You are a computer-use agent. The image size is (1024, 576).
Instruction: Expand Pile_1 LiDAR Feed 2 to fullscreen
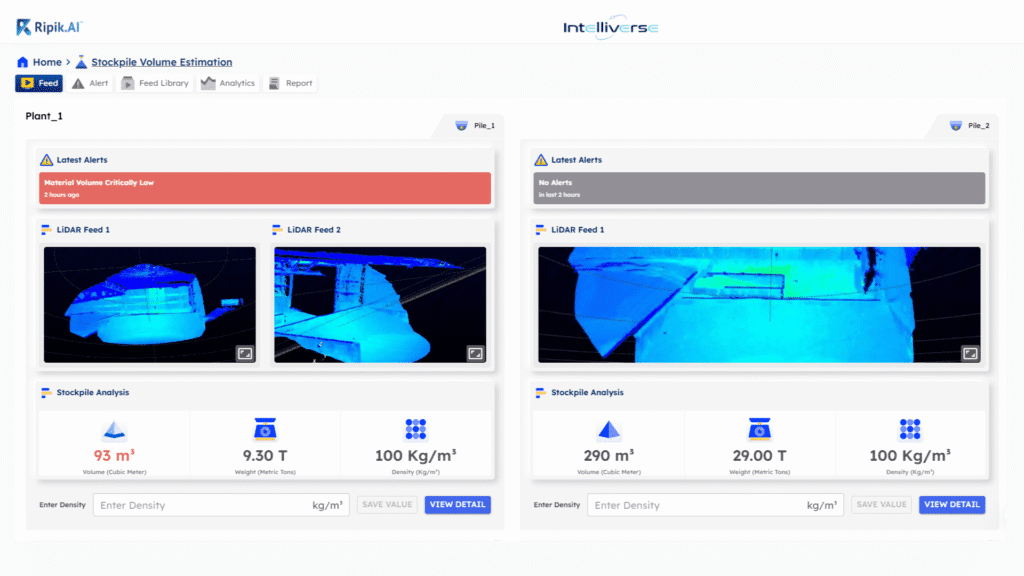(x=477, y=352)
